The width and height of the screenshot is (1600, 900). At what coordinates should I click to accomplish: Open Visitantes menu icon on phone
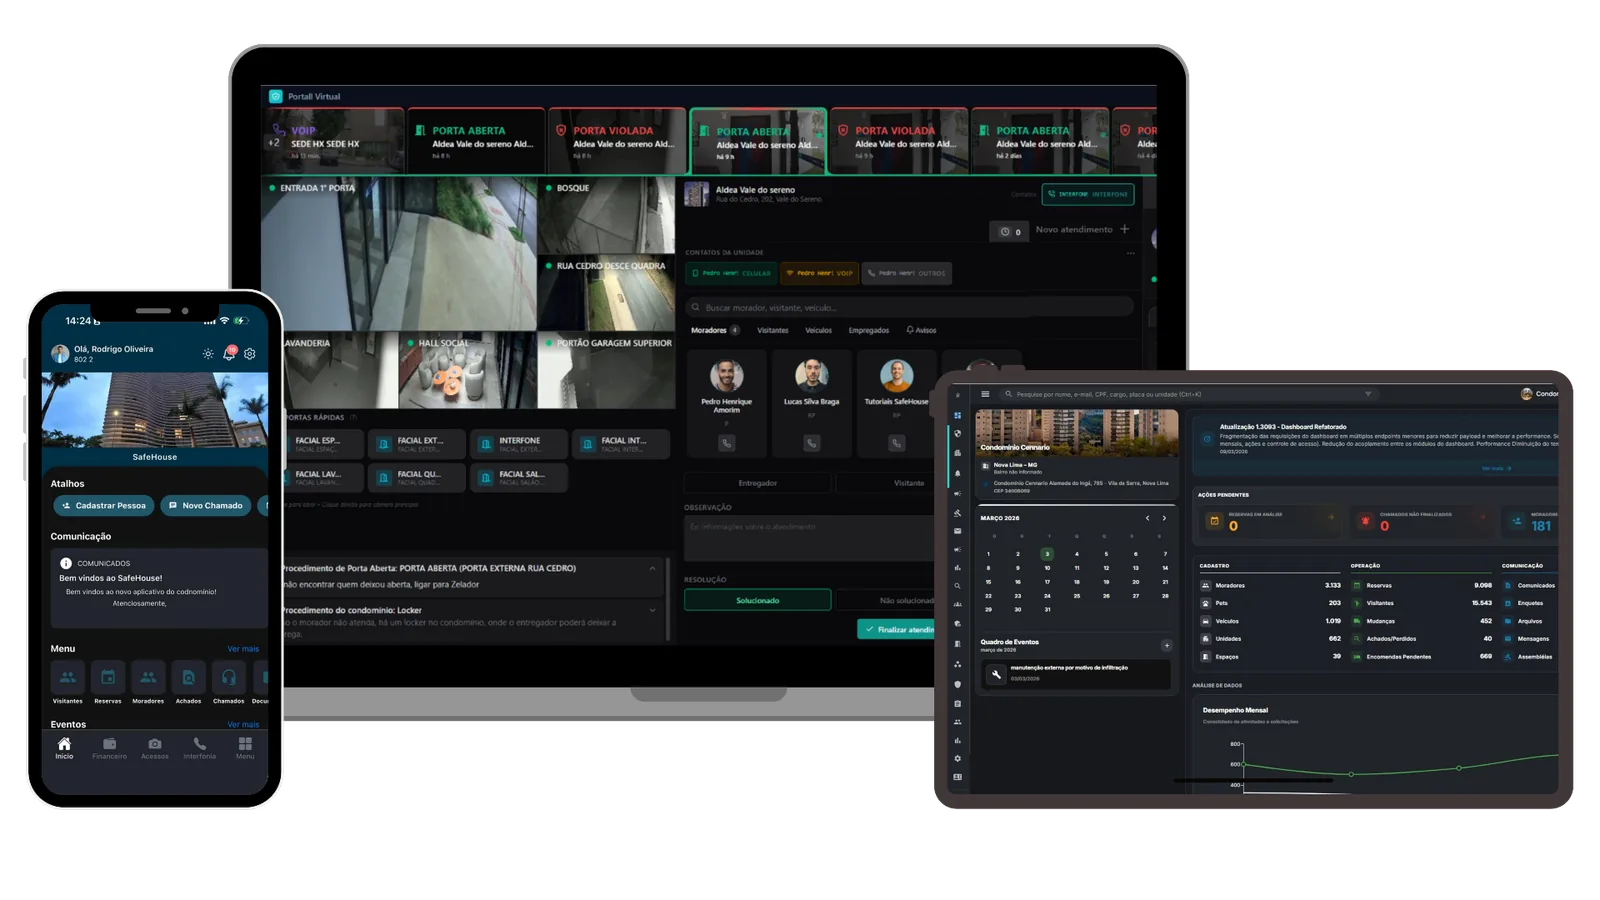click(67, 677)
